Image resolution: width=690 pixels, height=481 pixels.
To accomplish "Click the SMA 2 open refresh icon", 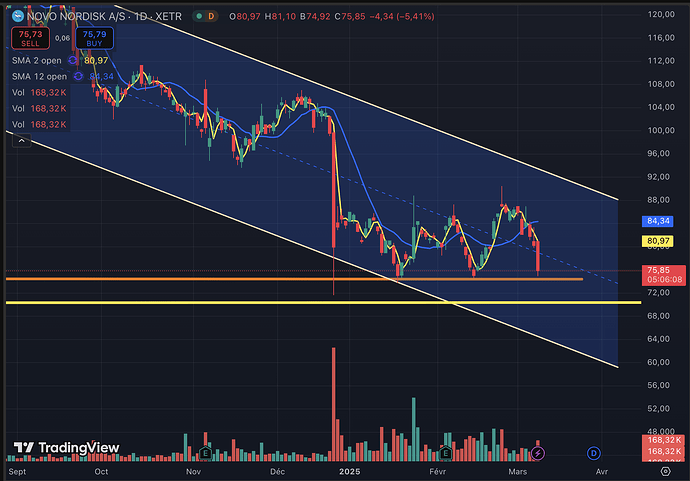I will tap(73, 60).
